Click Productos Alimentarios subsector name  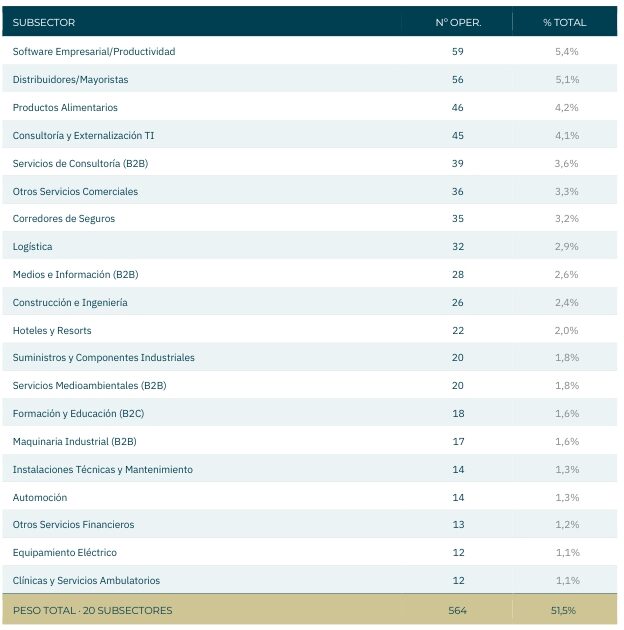click(x=65, y=107)
